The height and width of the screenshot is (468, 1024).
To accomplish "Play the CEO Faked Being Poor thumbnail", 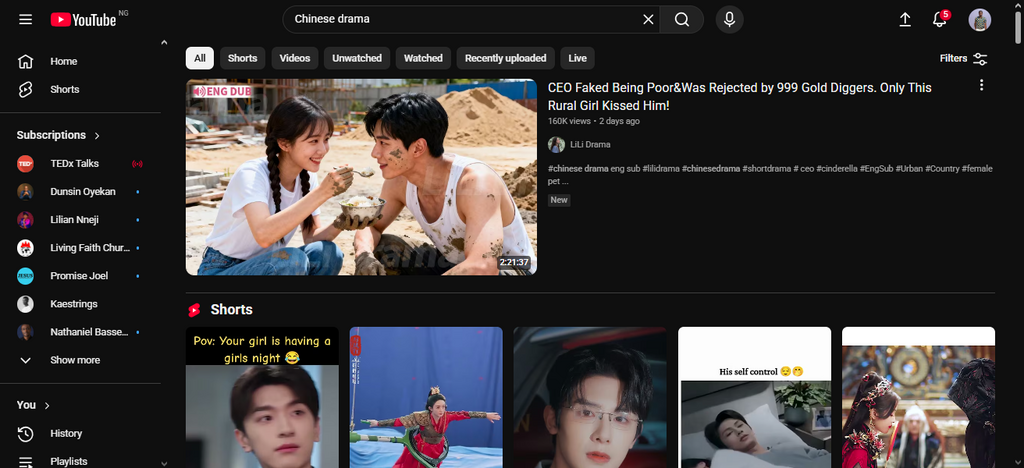I will pos(361,177).
